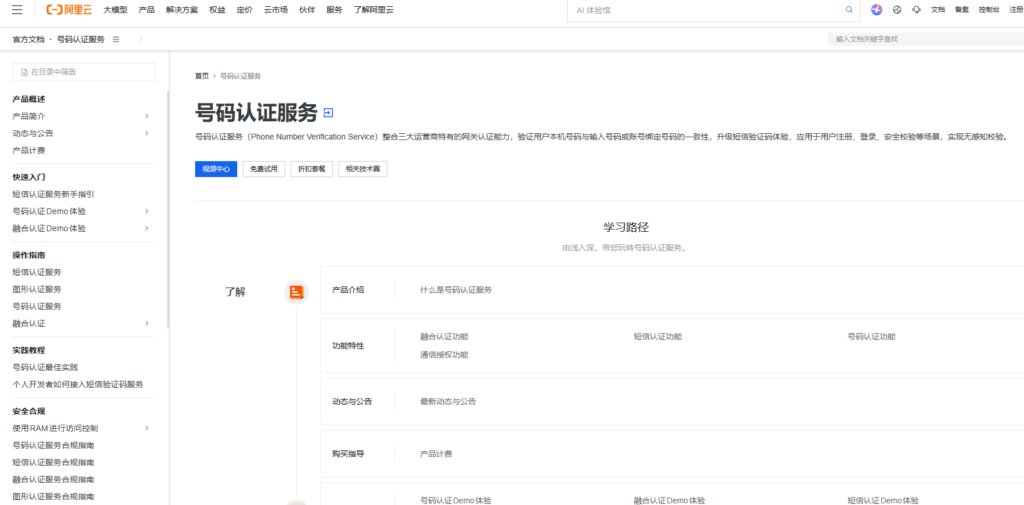Screen dimensions: 1024x505
Task: Click the globe language icon
Action: tap(897, 10)
